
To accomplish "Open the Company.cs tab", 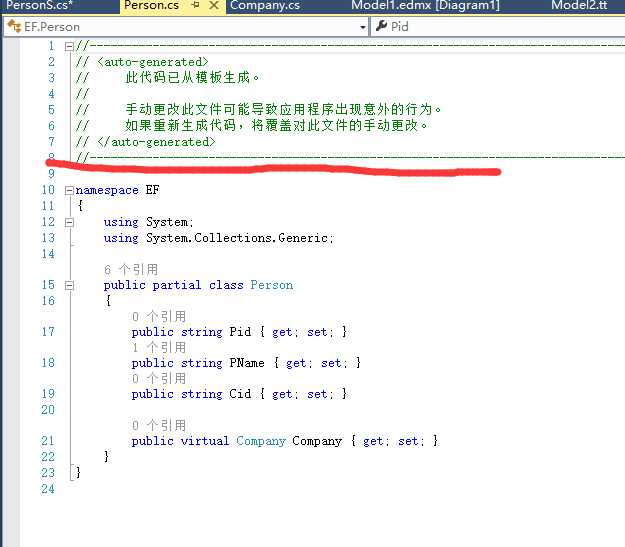I will (265, 6).
